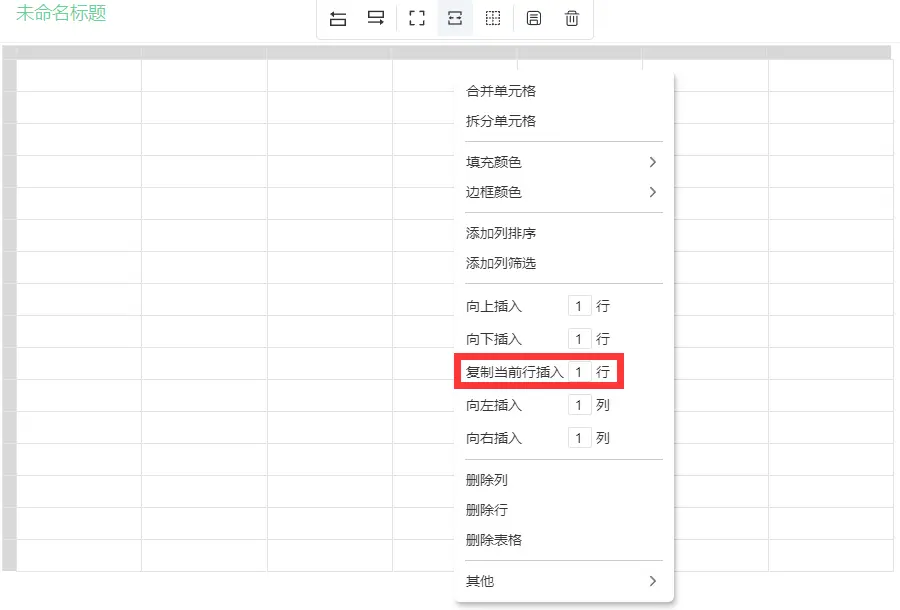Click the save floppy-disk icon
The width and height of the screenshot is (900, 610).
(x=534, y=19)
